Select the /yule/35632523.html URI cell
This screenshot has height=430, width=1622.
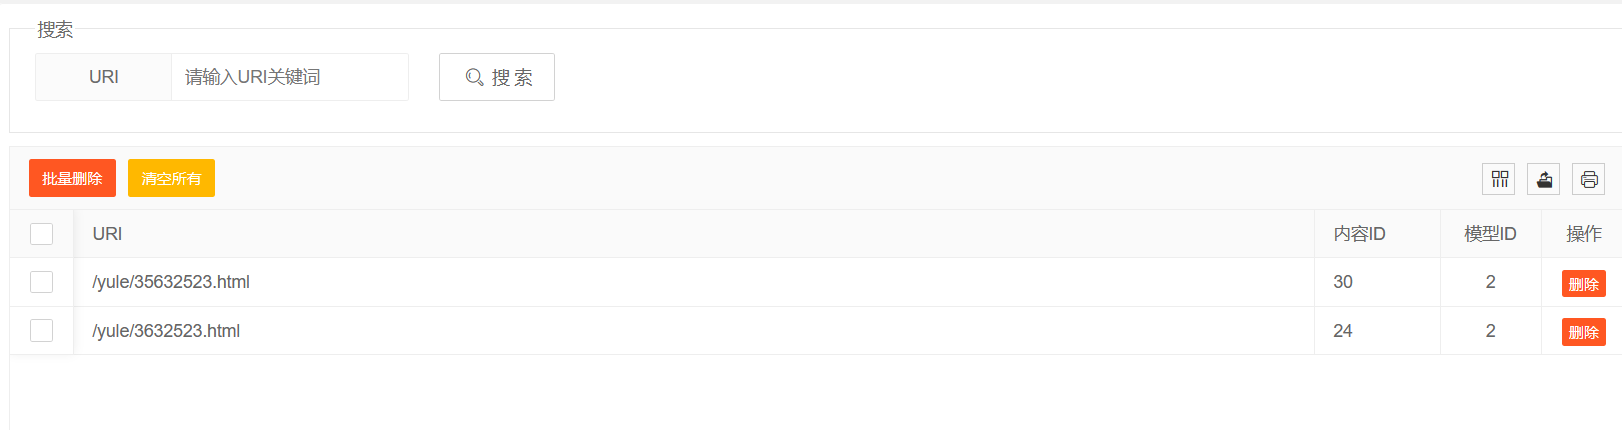[x=694, y=282]
